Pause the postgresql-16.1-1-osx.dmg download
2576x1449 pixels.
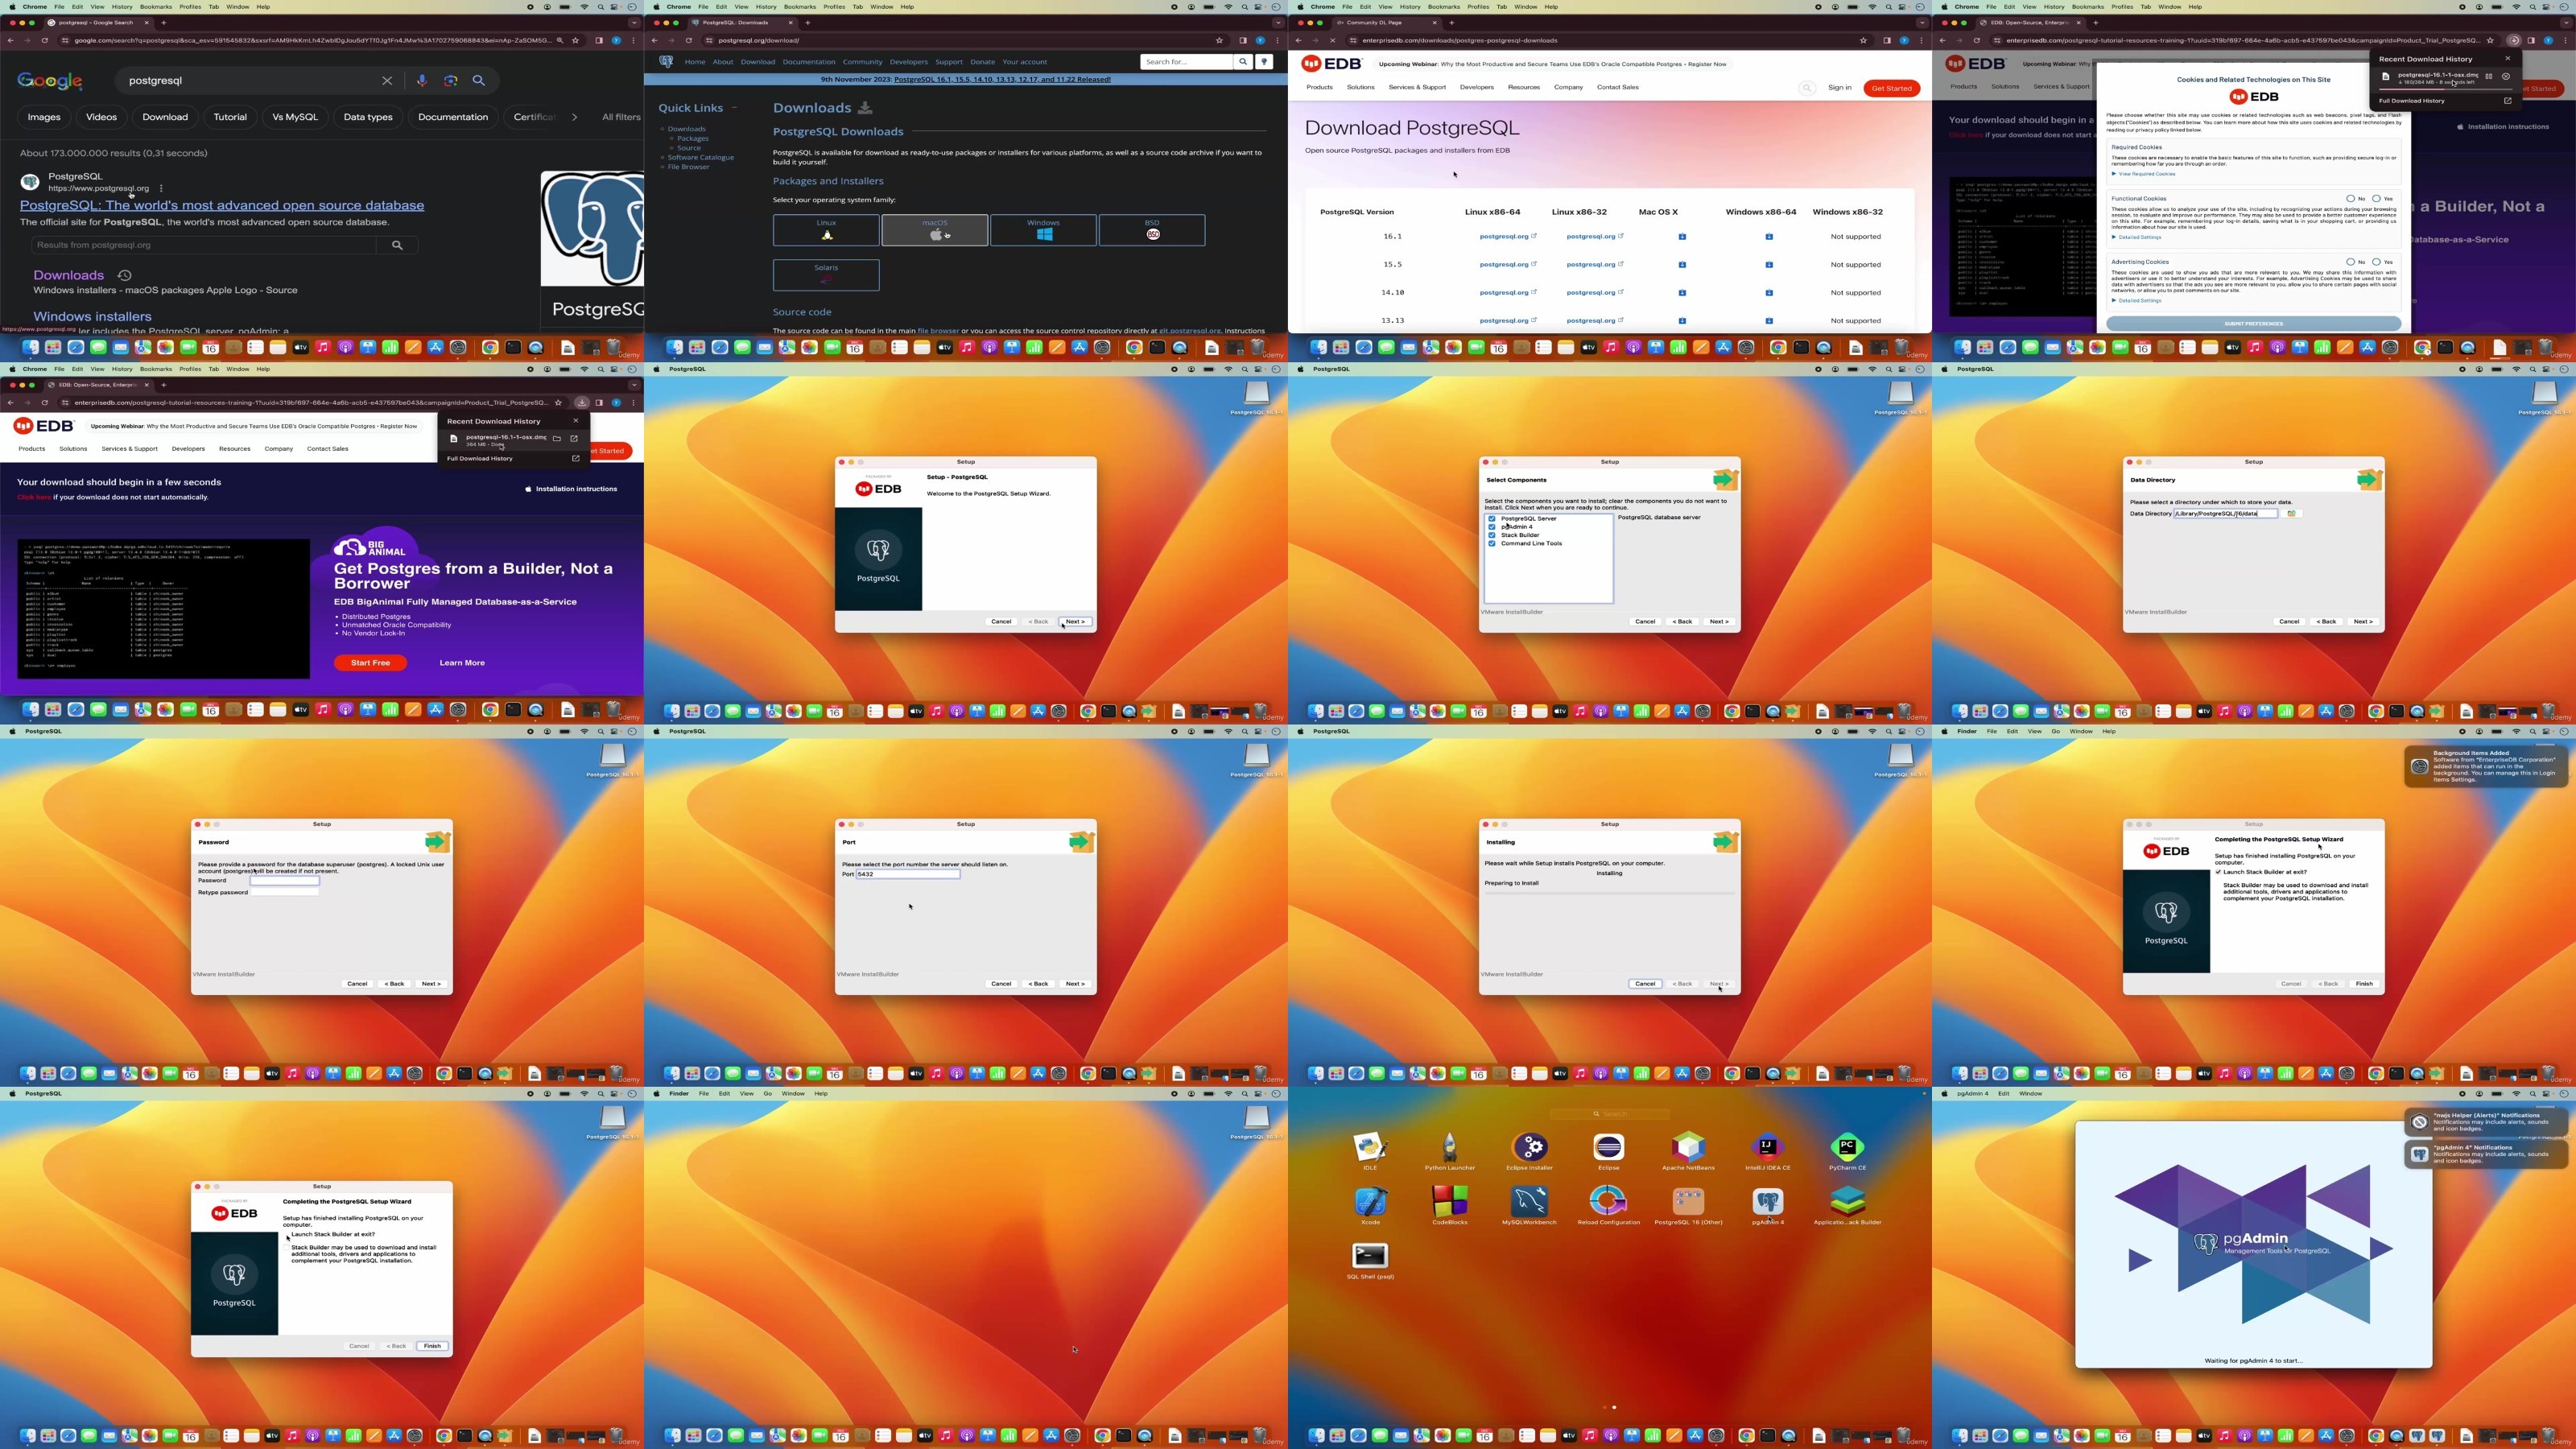tap(2489, 76)
